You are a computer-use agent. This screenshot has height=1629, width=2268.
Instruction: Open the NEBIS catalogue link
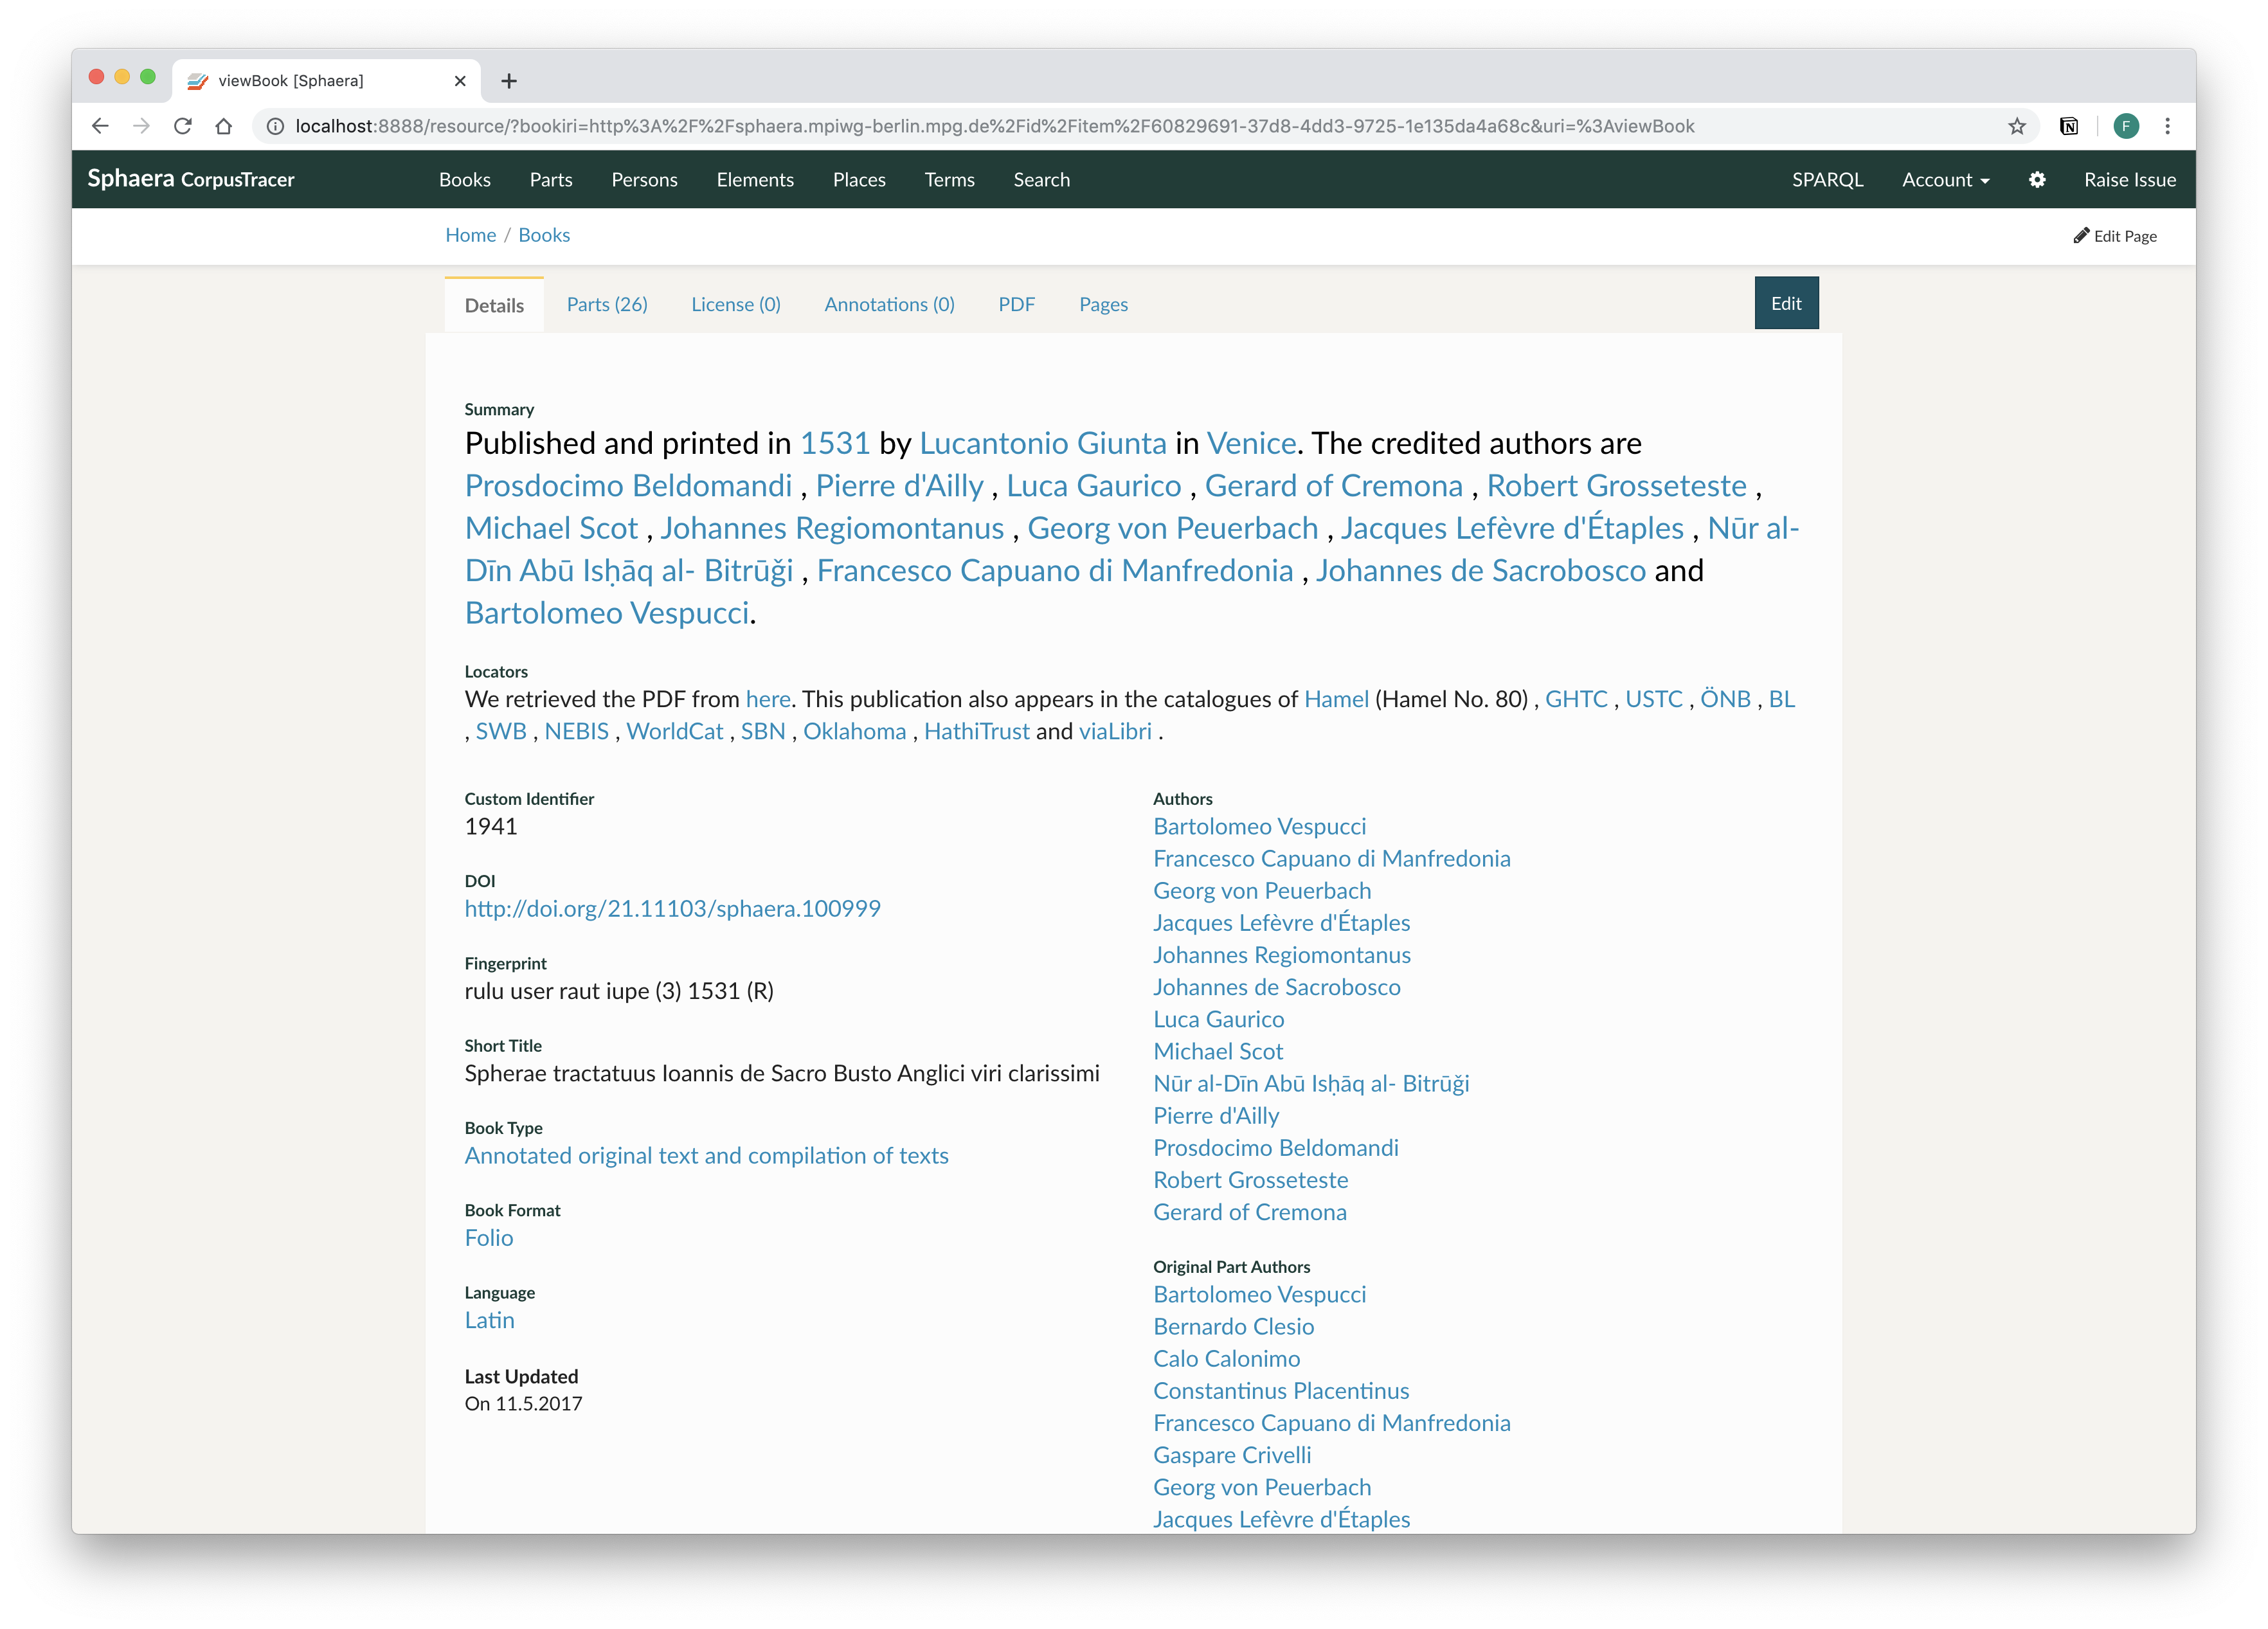[577, 731]
